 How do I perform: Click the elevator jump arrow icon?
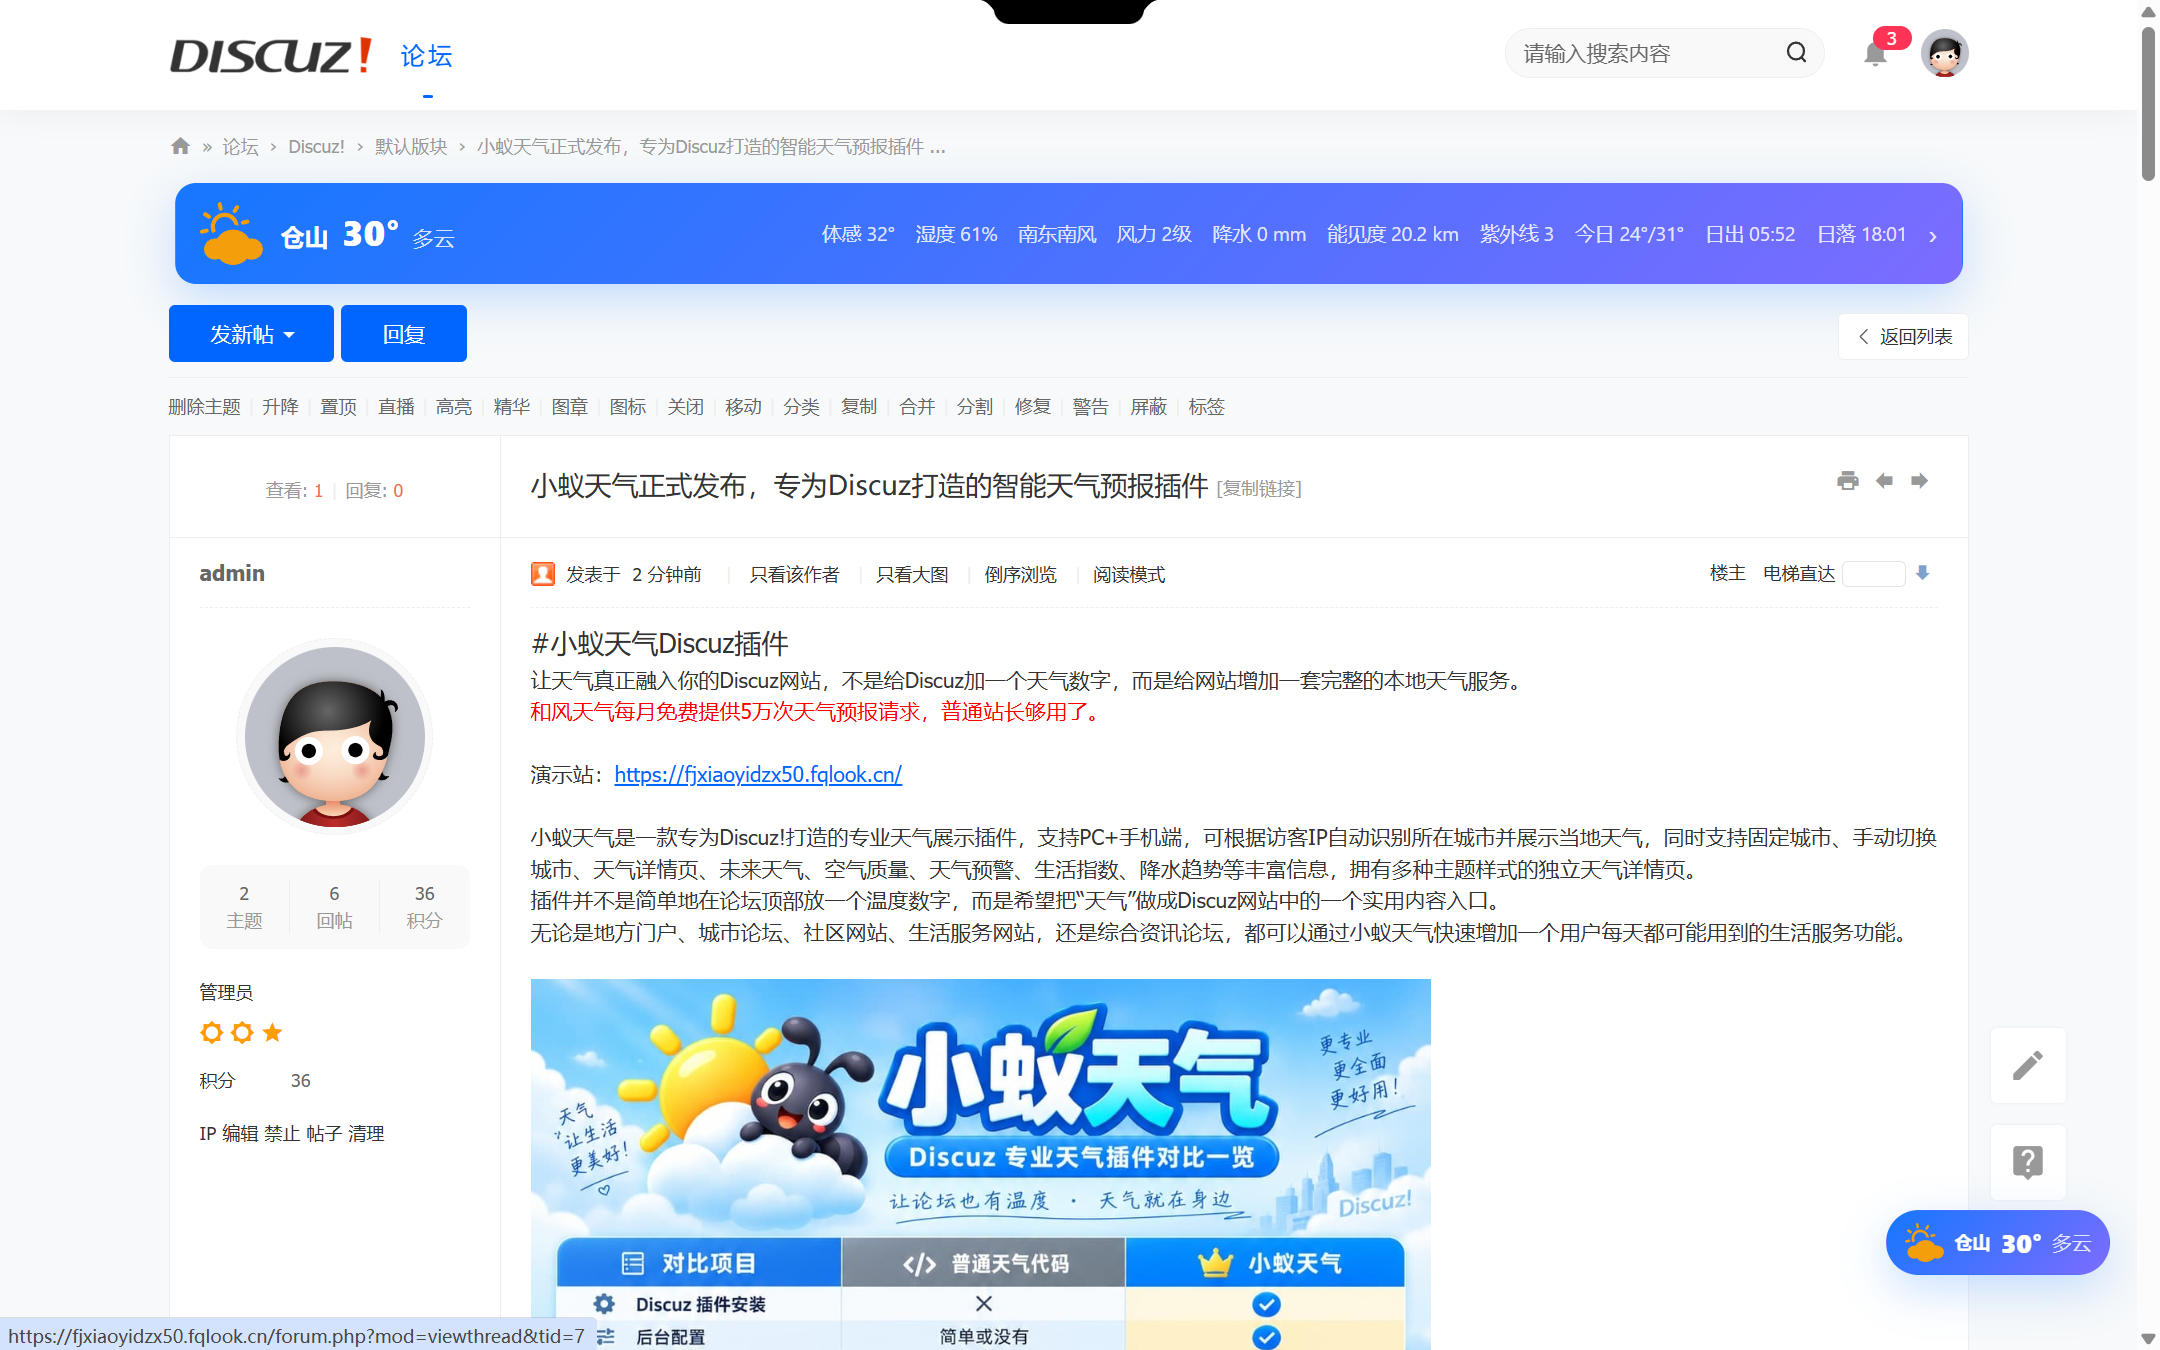(x=1922, y=573)
